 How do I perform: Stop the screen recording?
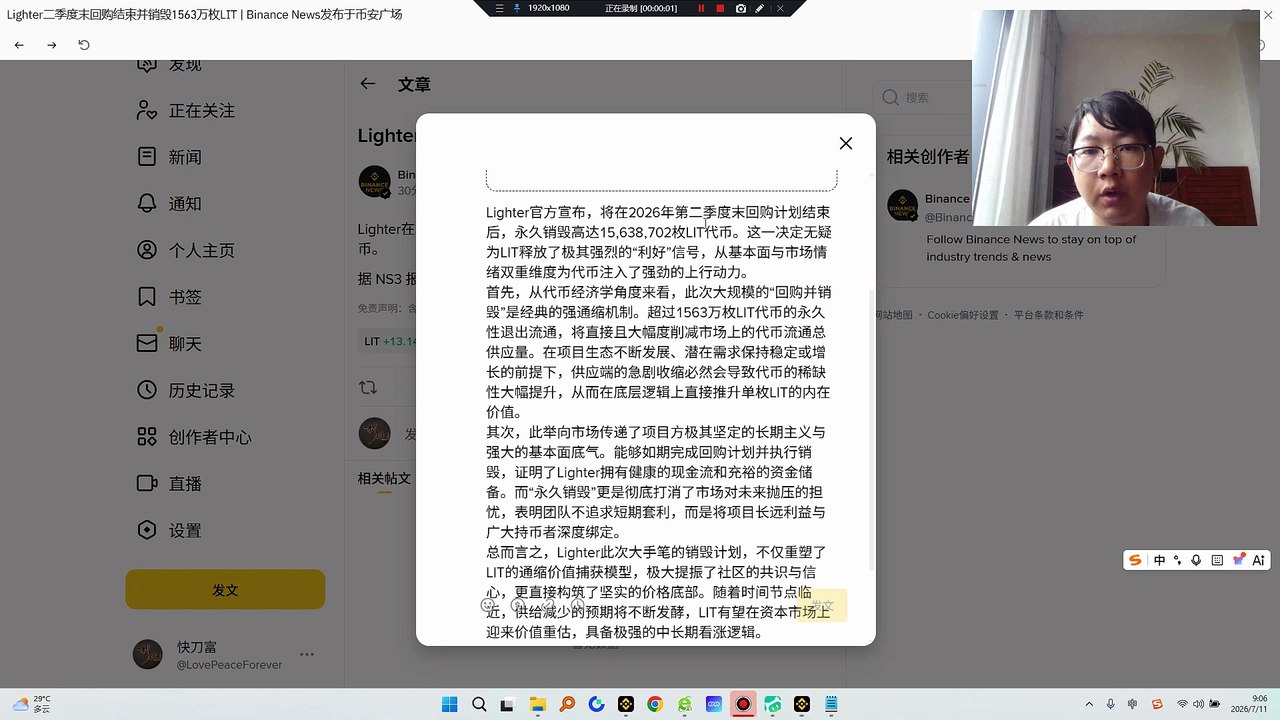tap(720, 8)
